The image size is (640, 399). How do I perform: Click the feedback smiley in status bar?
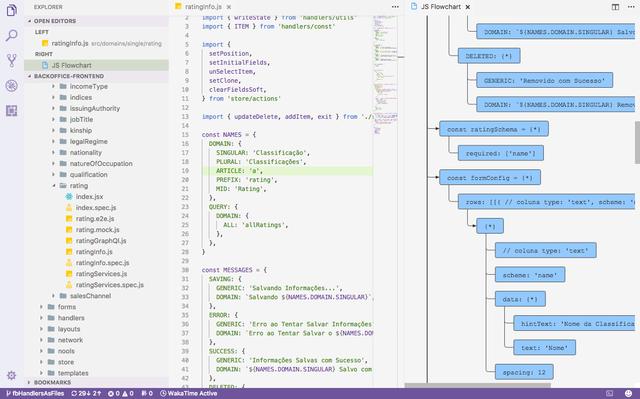(628, 393)
